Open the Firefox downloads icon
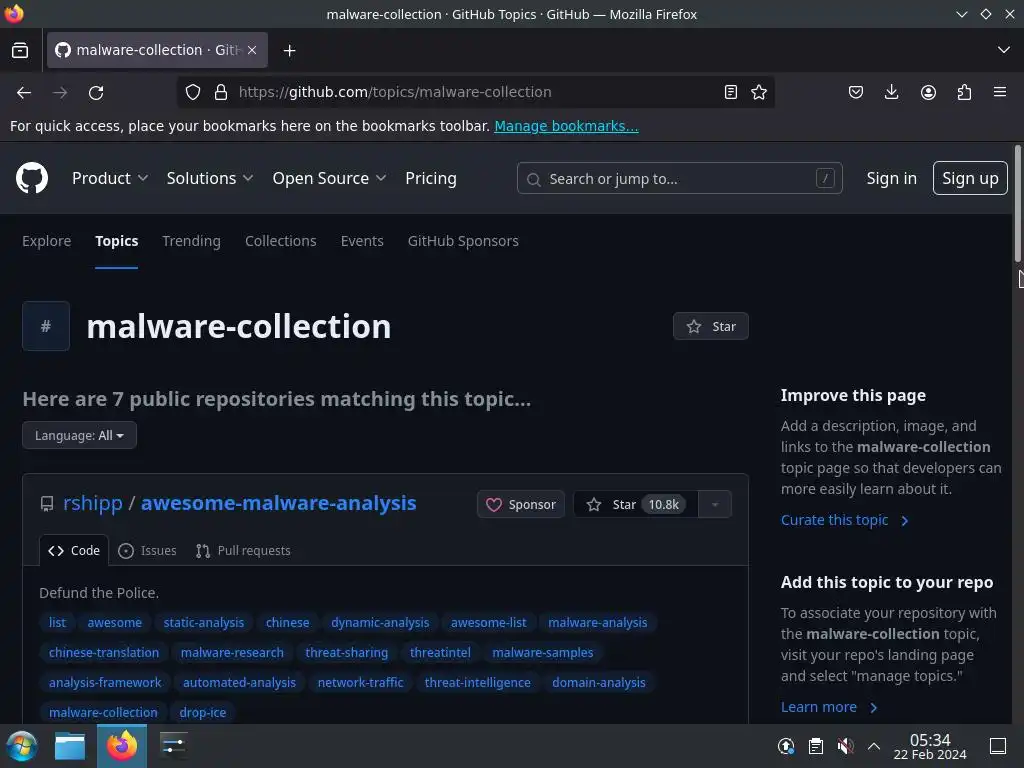This screenshot has height=768, width=1024. [x=891, y=92]
